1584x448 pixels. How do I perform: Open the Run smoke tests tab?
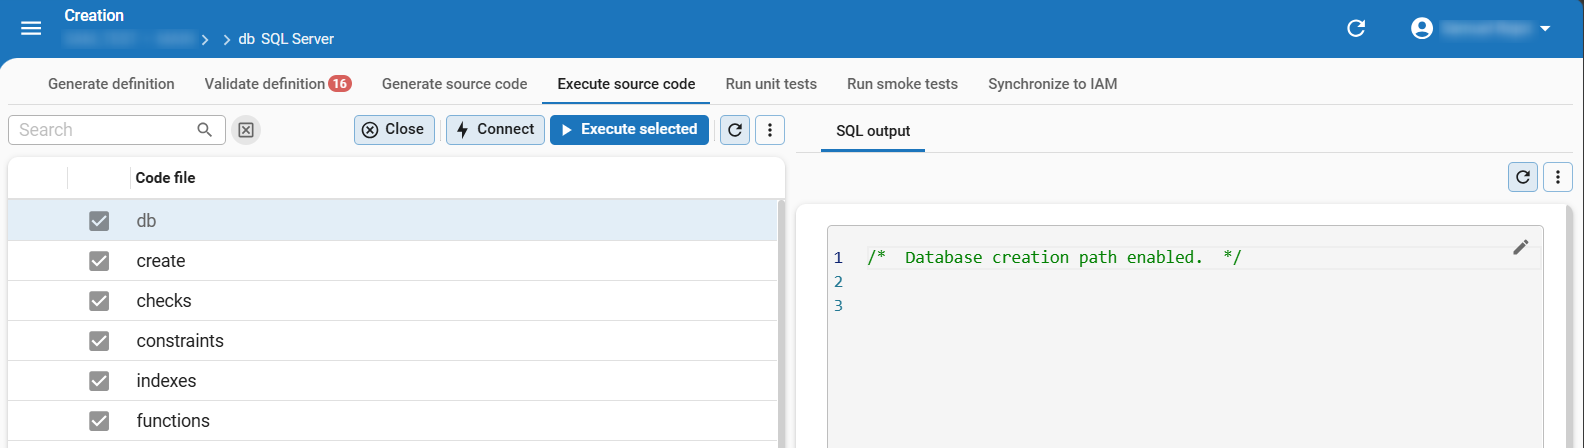(x=902, y=84)
